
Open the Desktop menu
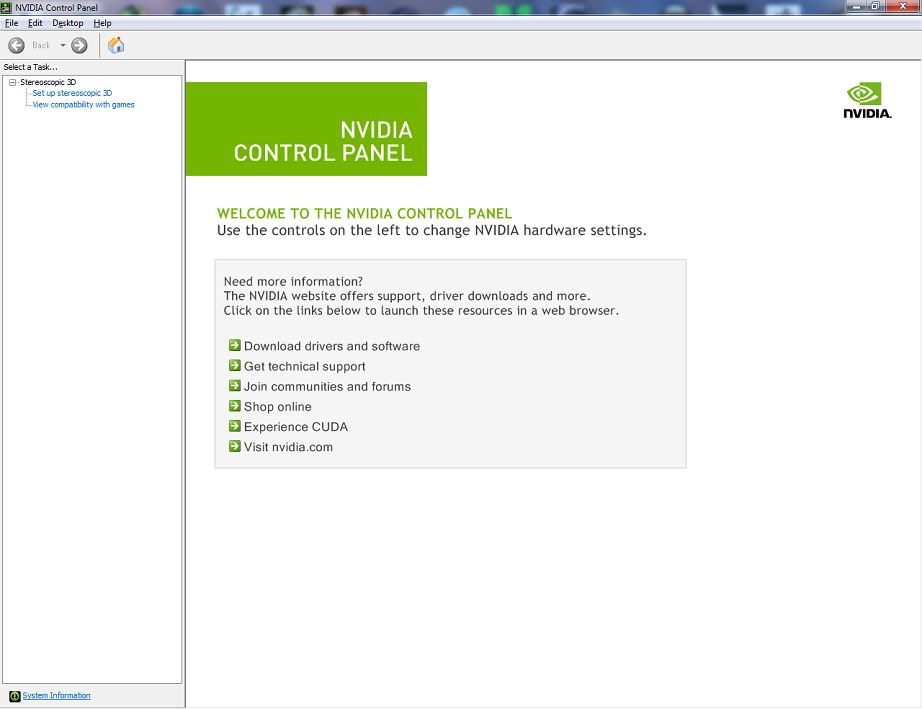tap(68, 23)
